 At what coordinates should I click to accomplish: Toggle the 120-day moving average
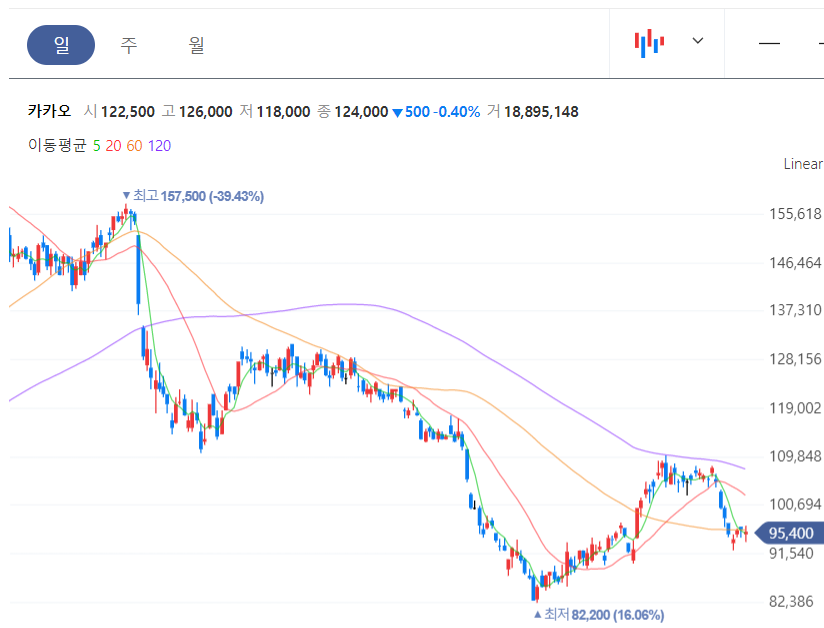[x=159, y=146]
